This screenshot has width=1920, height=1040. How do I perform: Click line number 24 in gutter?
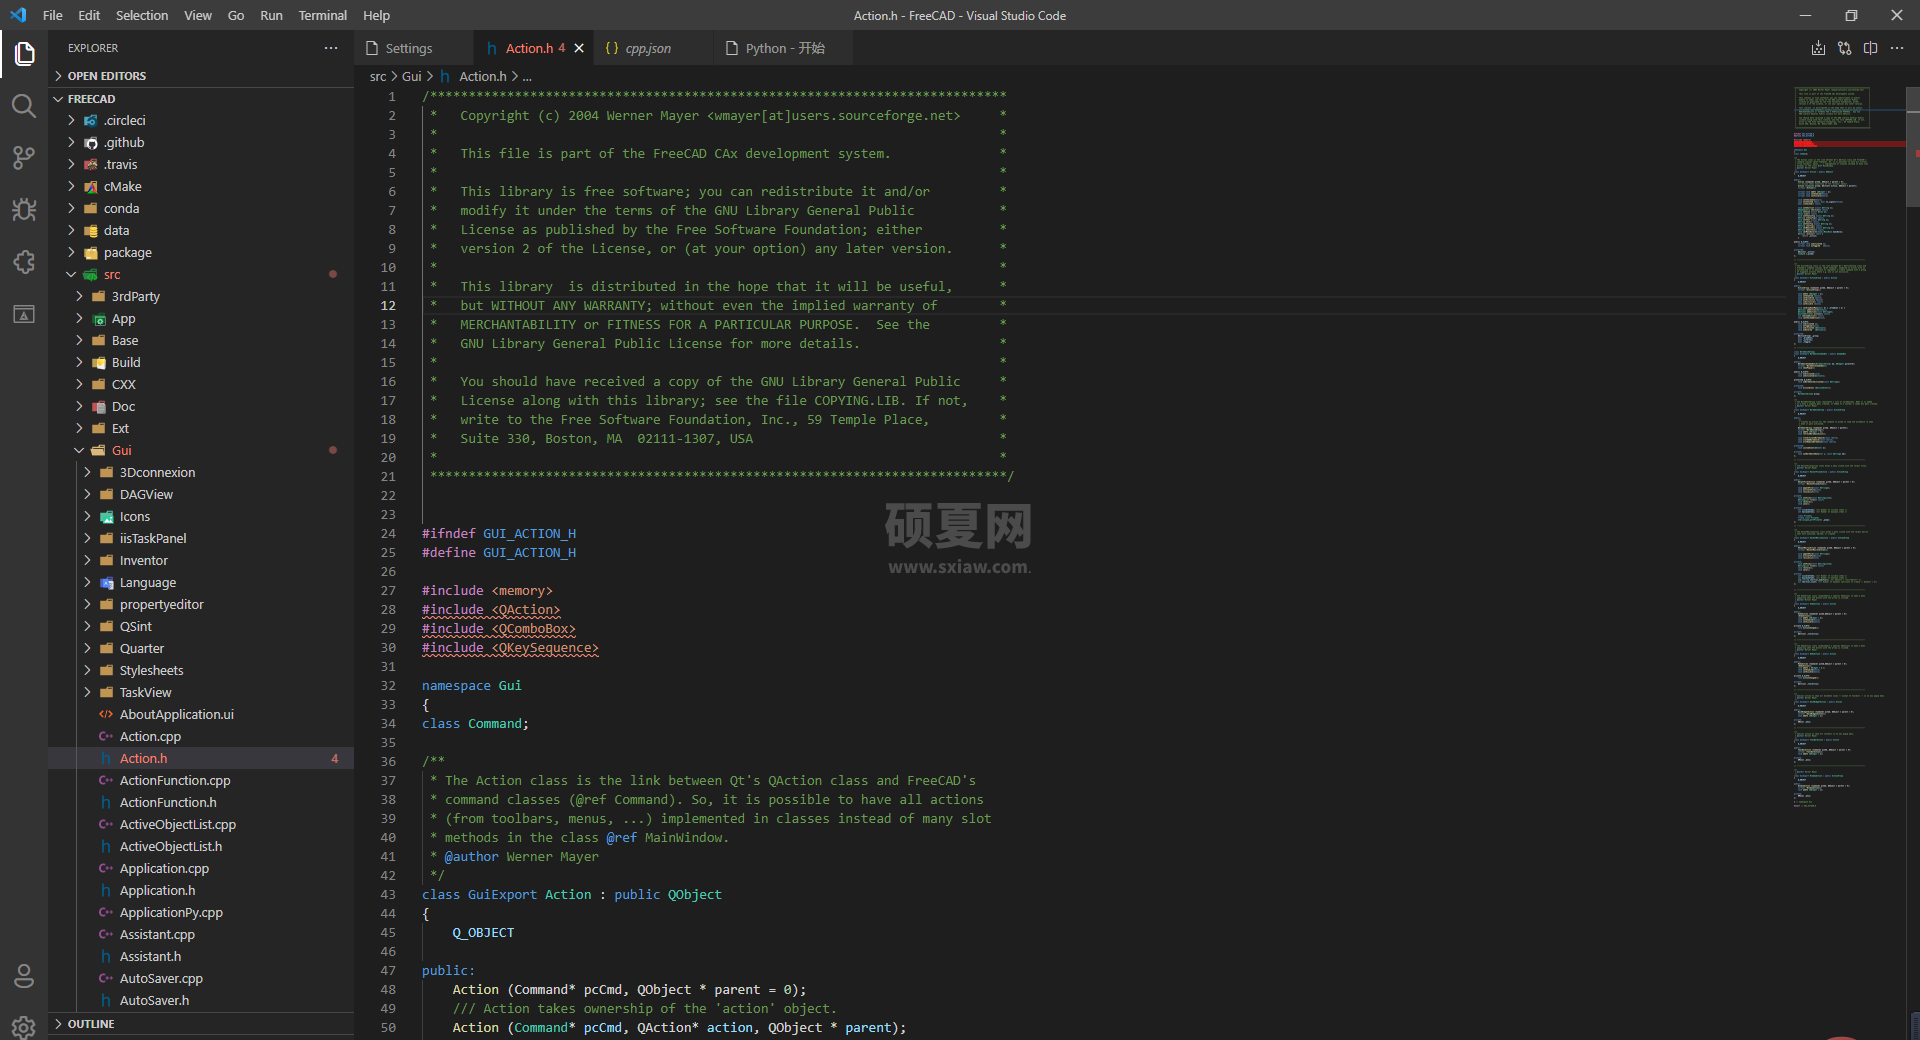click(x=388, y=534)
